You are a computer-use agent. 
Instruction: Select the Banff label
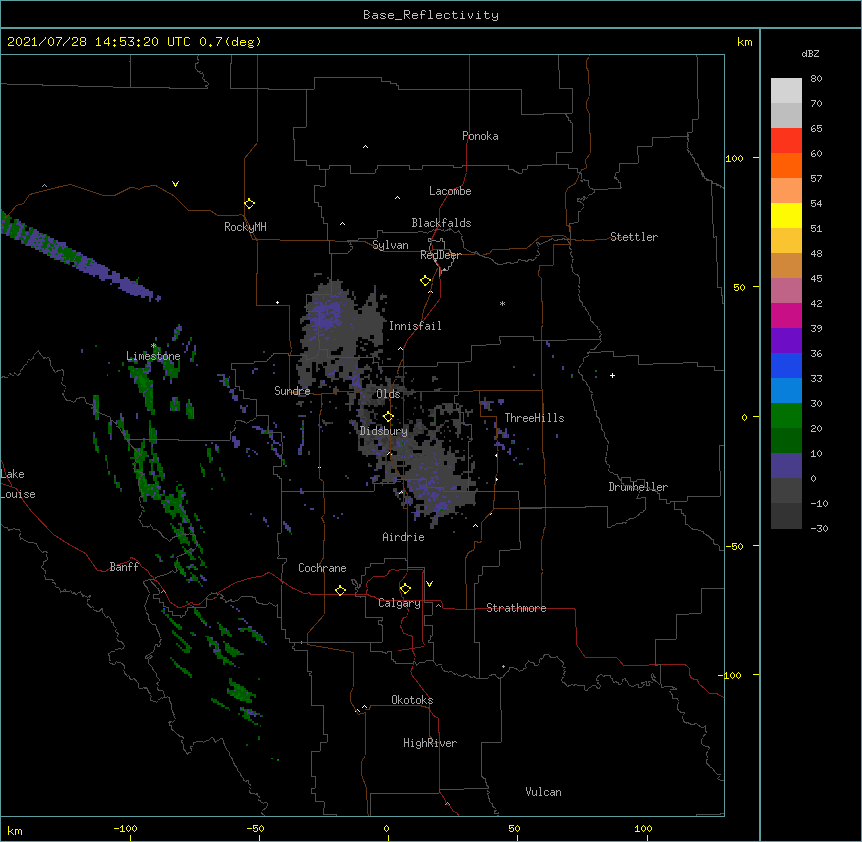point(124,567)
